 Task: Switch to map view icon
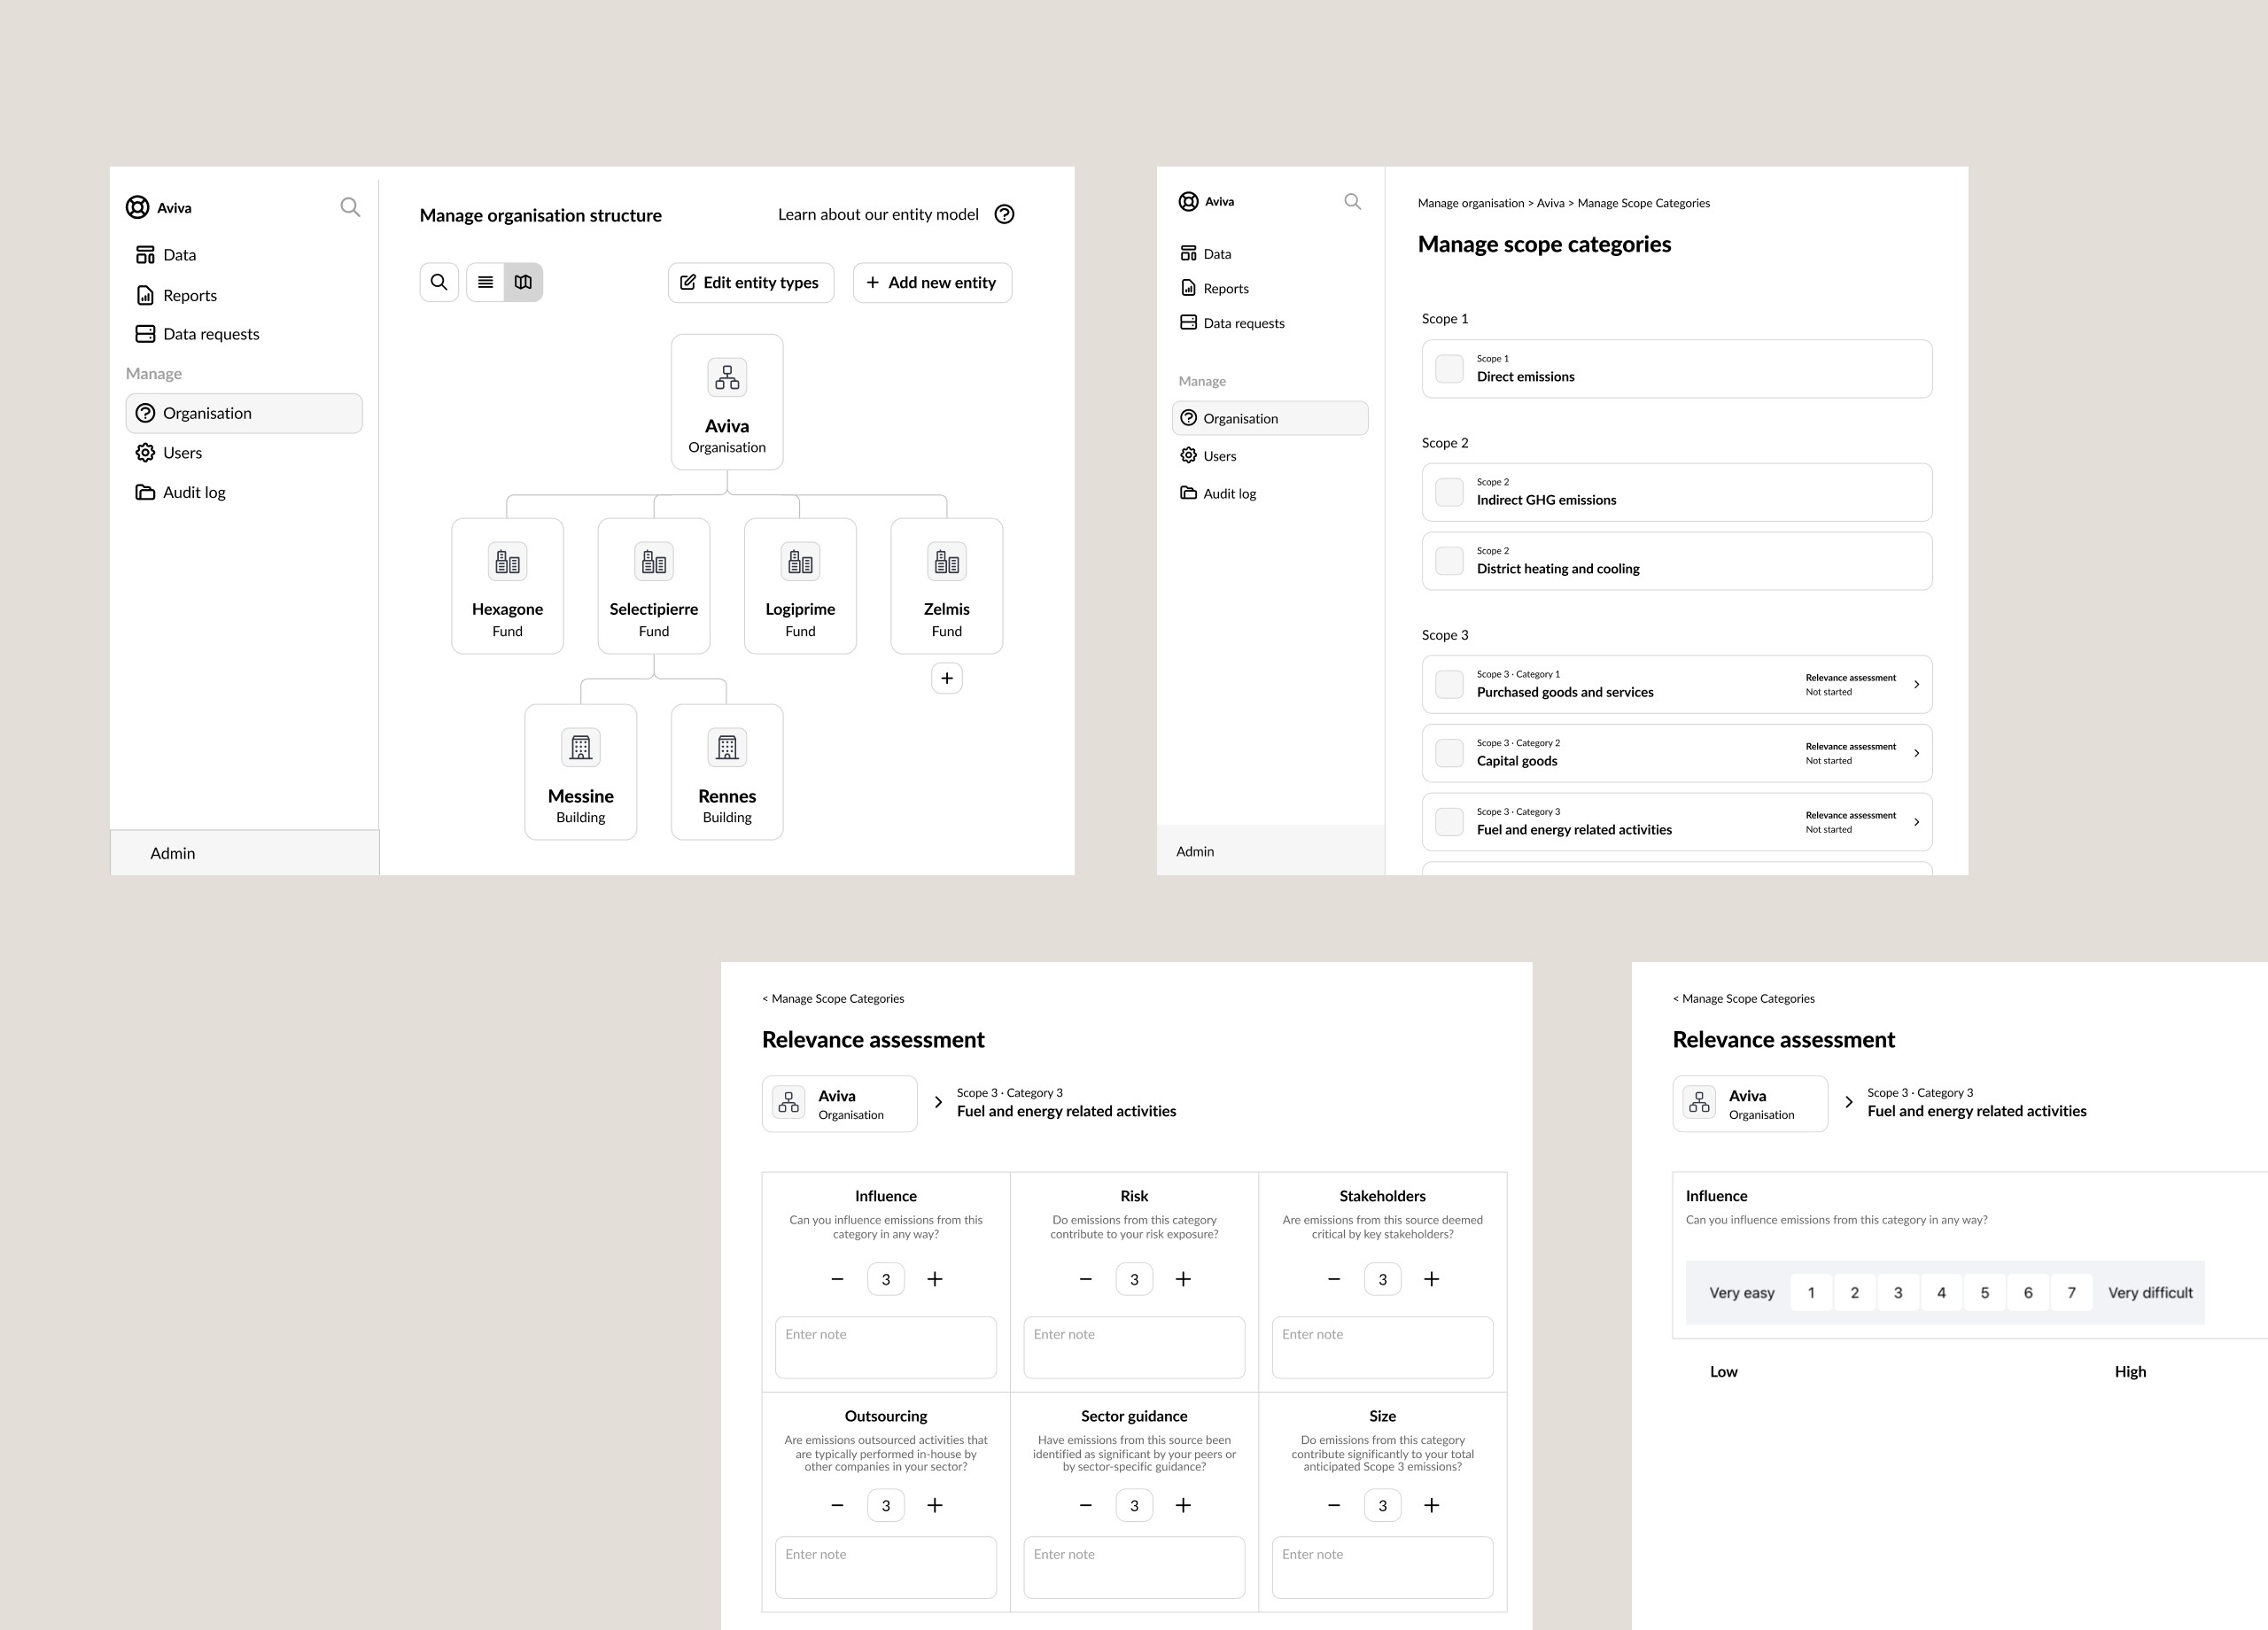pos(523,282)
